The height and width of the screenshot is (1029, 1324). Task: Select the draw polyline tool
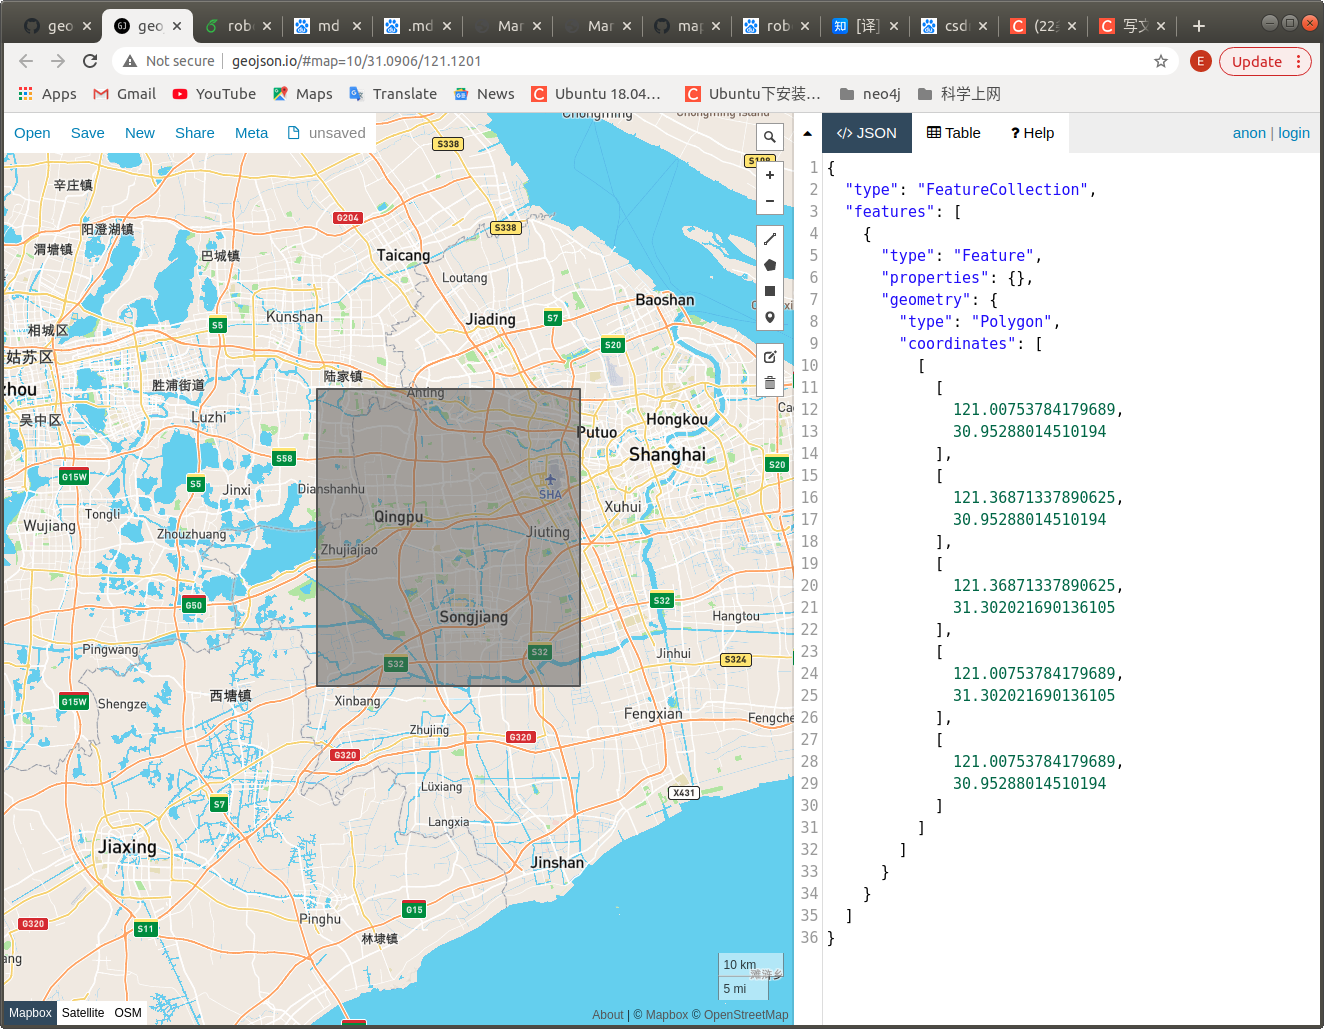coord(769,239)
